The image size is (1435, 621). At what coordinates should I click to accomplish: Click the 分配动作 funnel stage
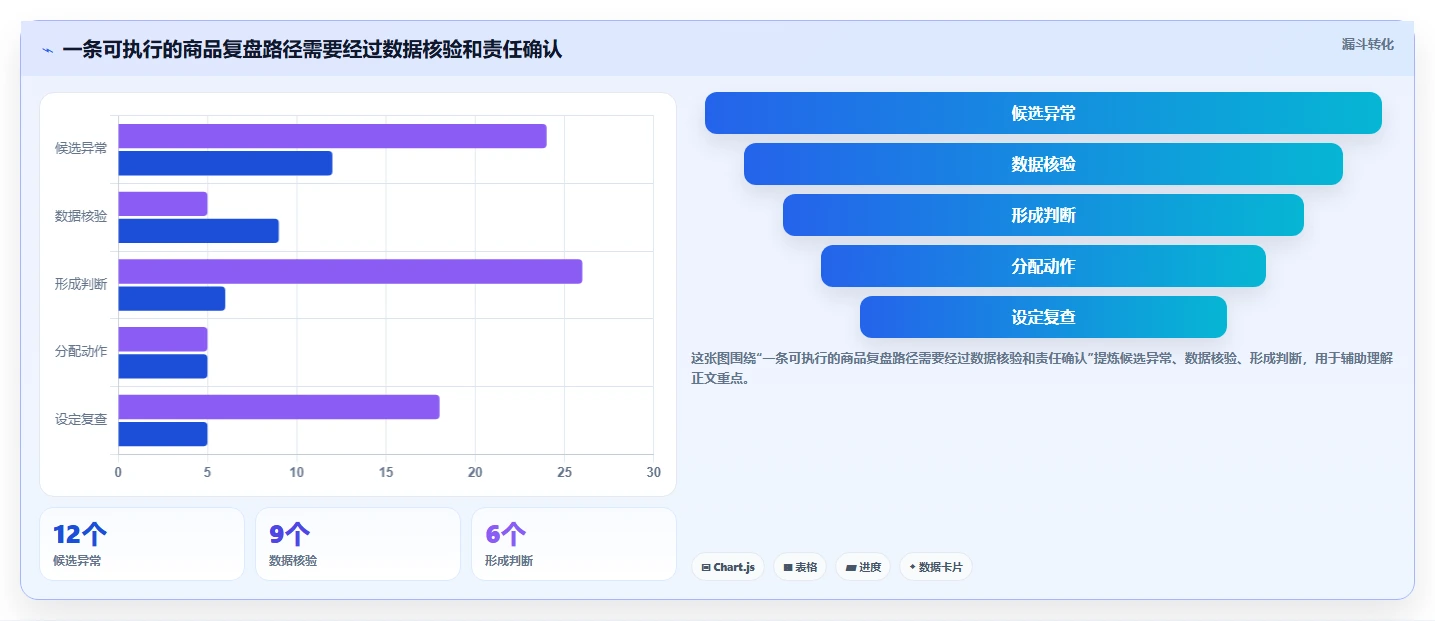coord(1043,266)
